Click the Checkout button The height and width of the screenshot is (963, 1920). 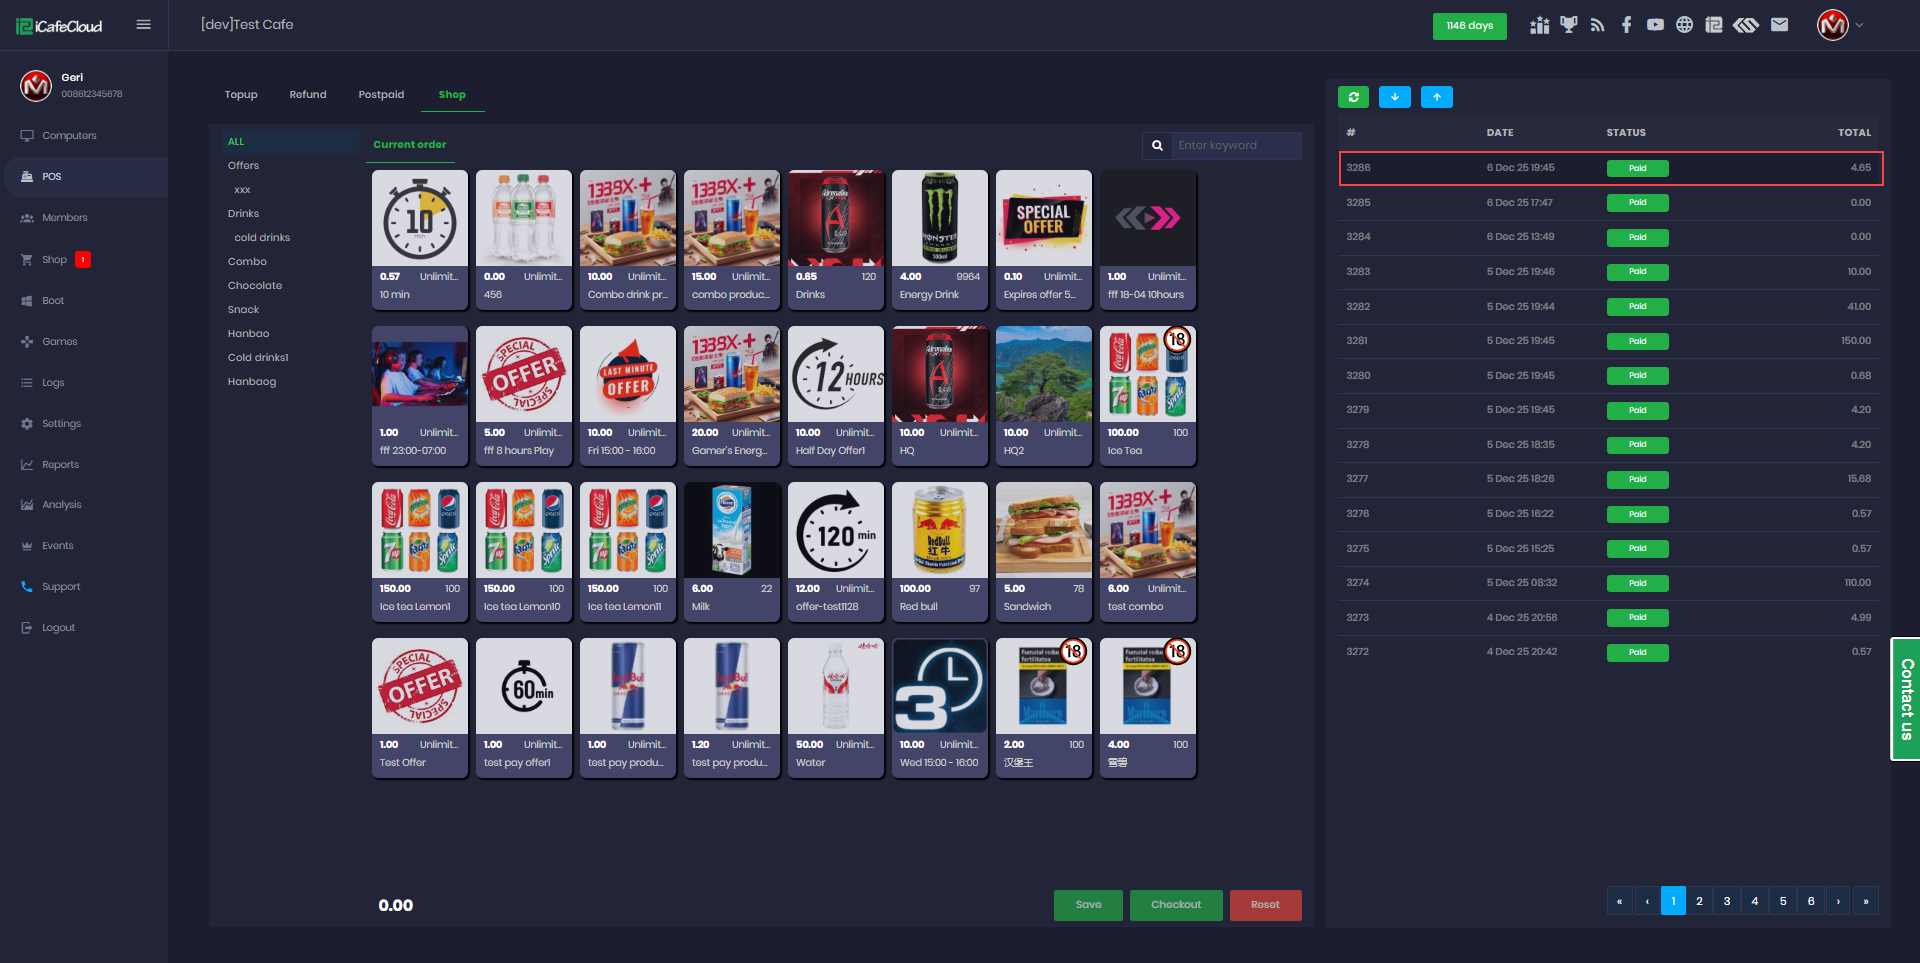point(1176,905)
